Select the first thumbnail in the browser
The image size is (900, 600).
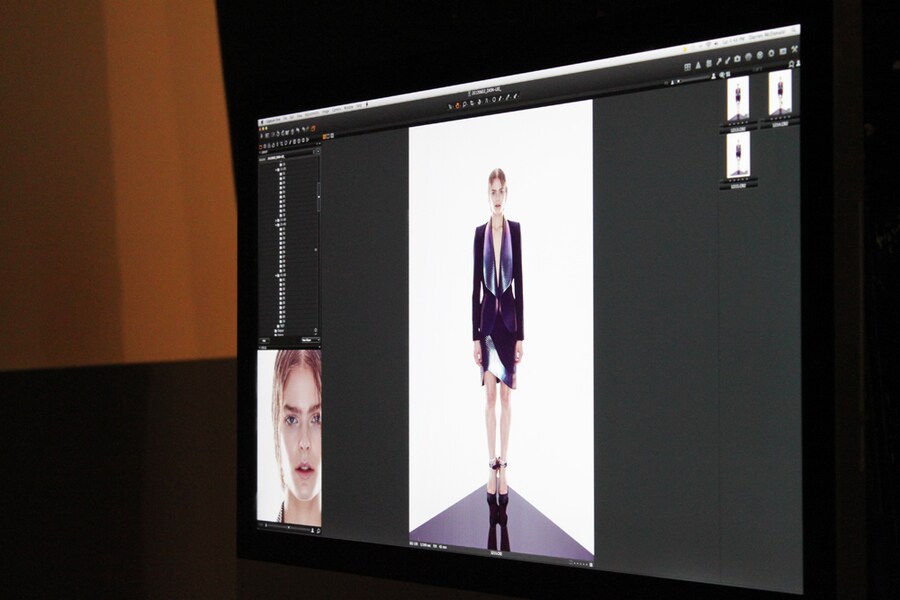pyautogui.click(x=738, y=98)
